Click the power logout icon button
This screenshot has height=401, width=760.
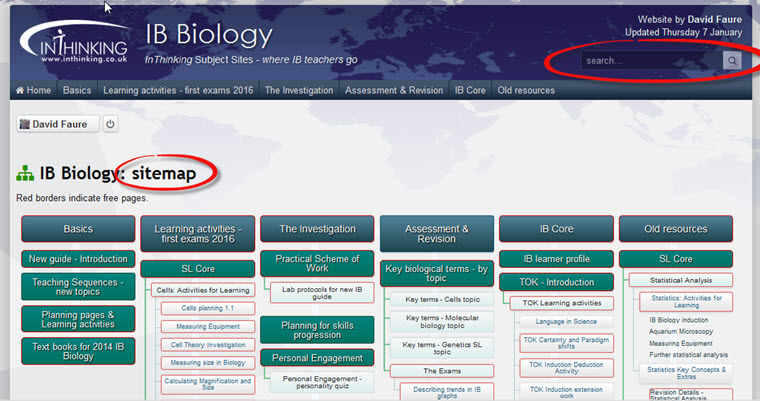(111, 124)
